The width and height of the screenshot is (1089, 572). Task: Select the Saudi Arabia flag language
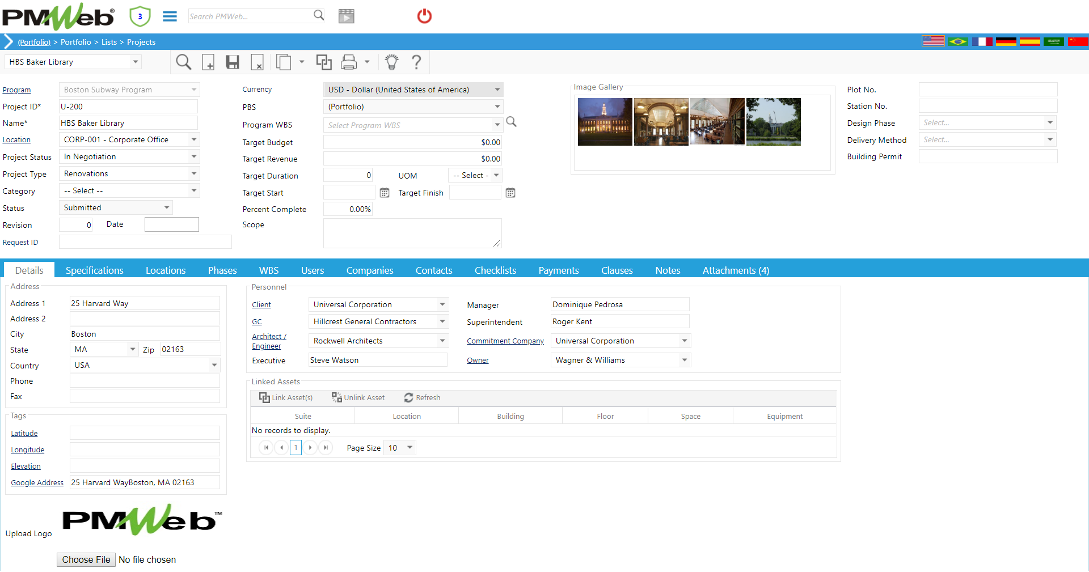click(1054, 42)
